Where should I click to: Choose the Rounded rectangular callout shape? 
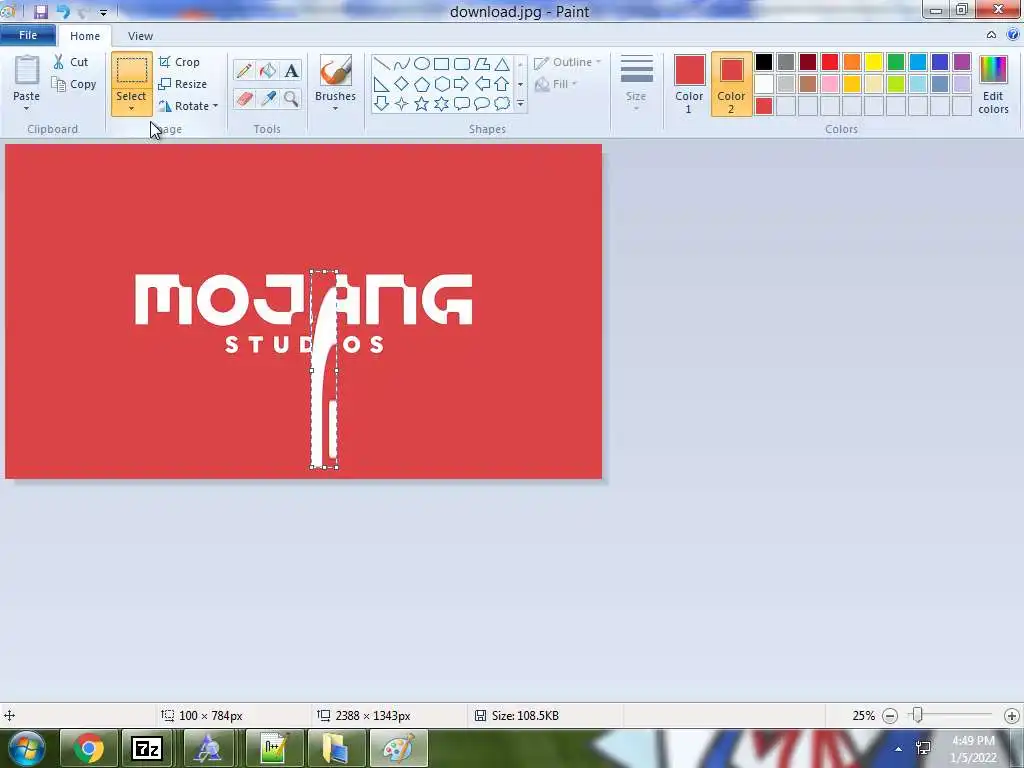[462, 103]
